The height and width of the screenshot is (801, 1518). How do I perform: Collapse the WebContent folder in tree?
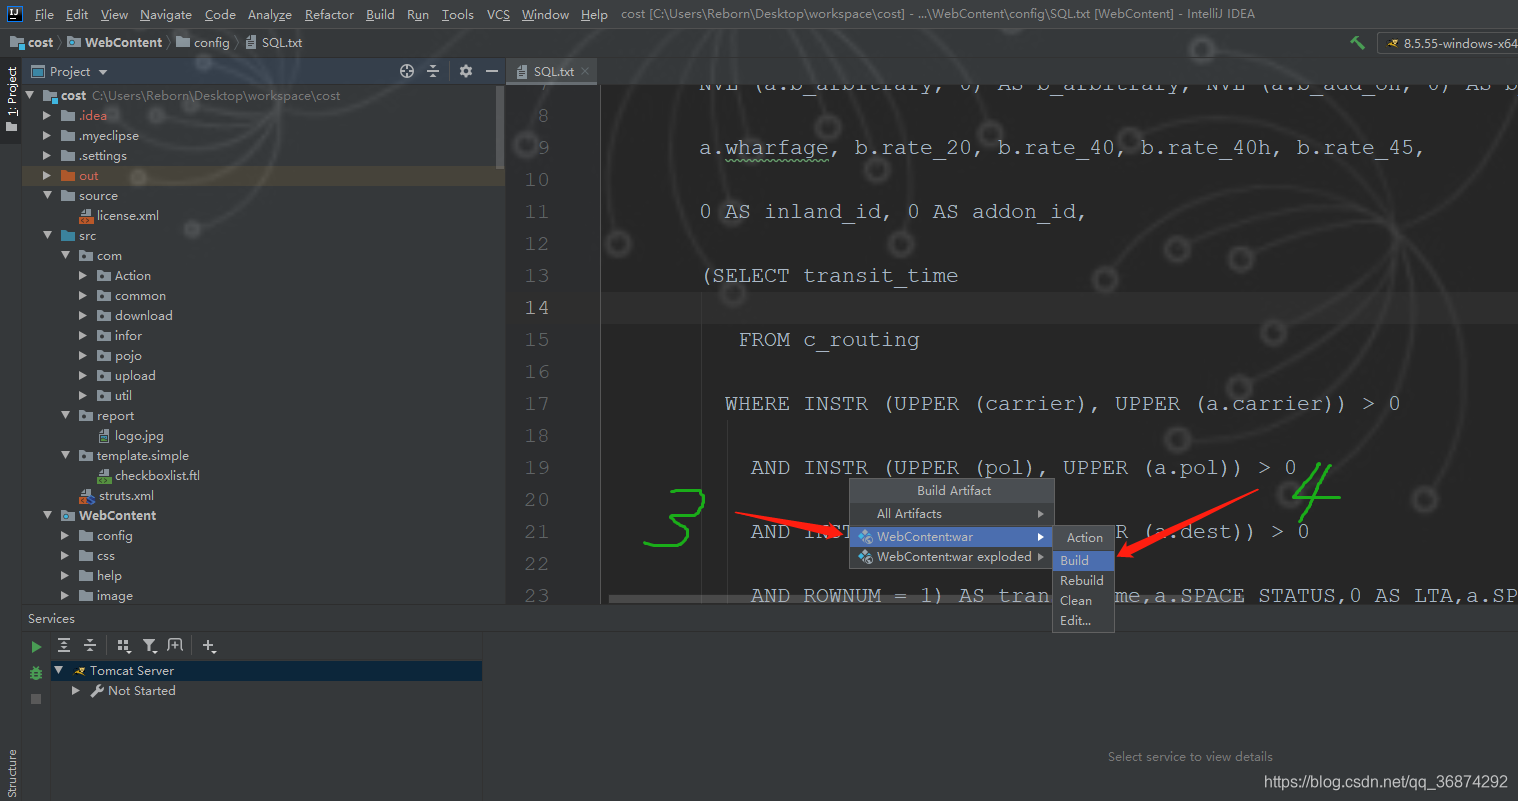47,515
